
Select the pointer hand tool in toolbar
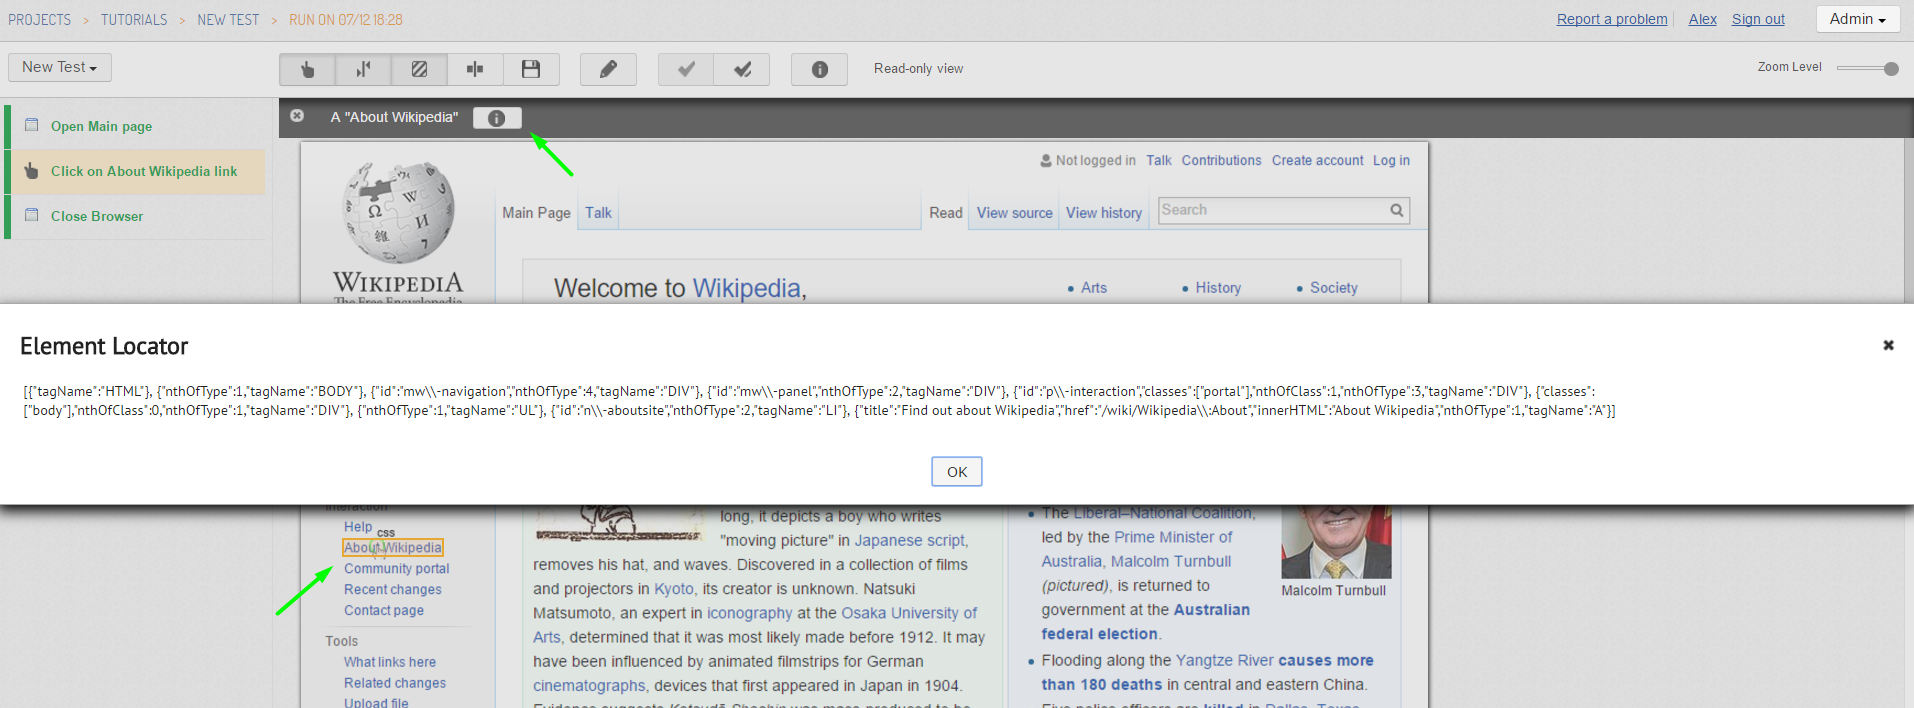[307, 69]
